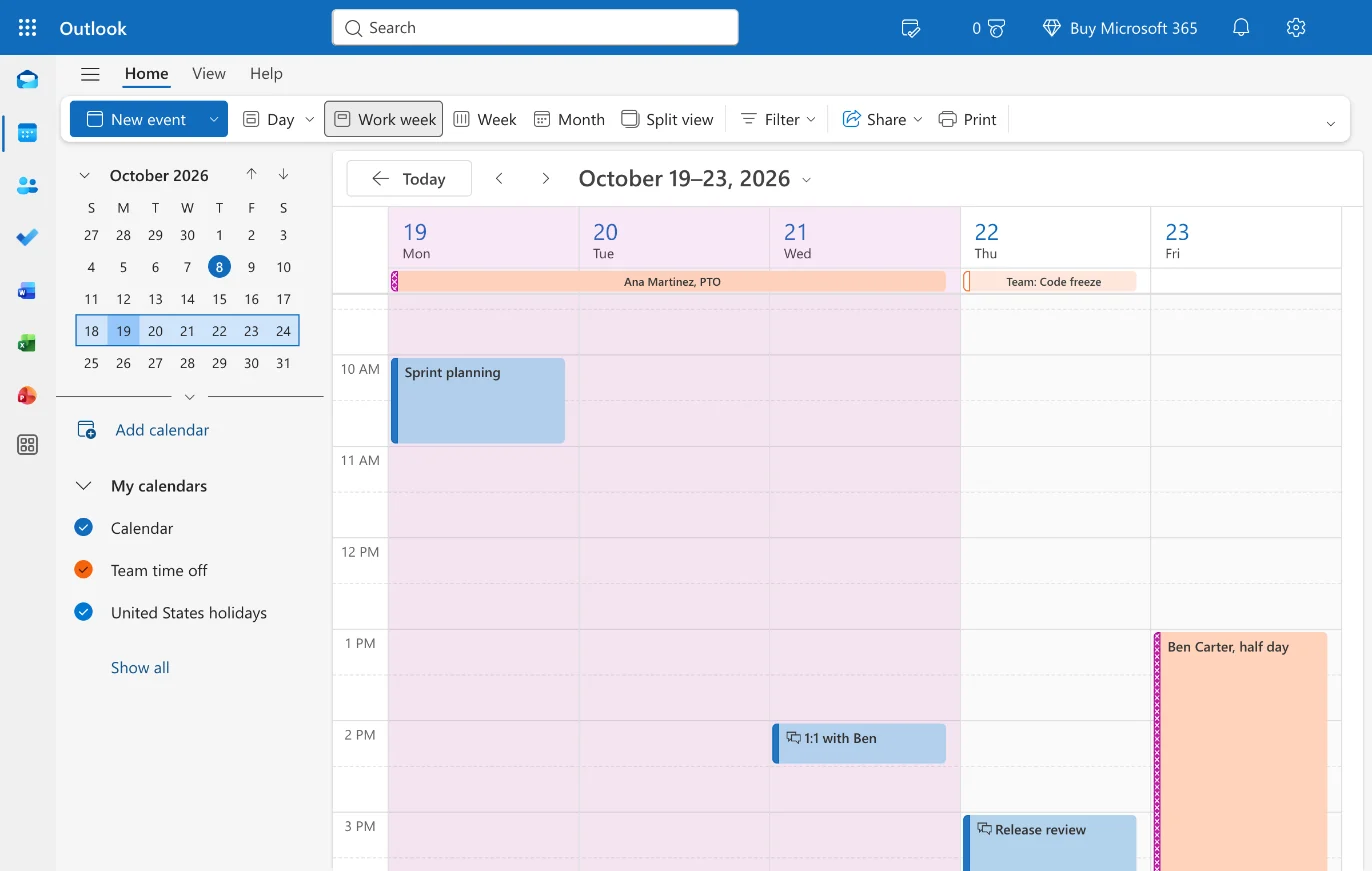Open Mail from the left rail

(x=27, y=80)
